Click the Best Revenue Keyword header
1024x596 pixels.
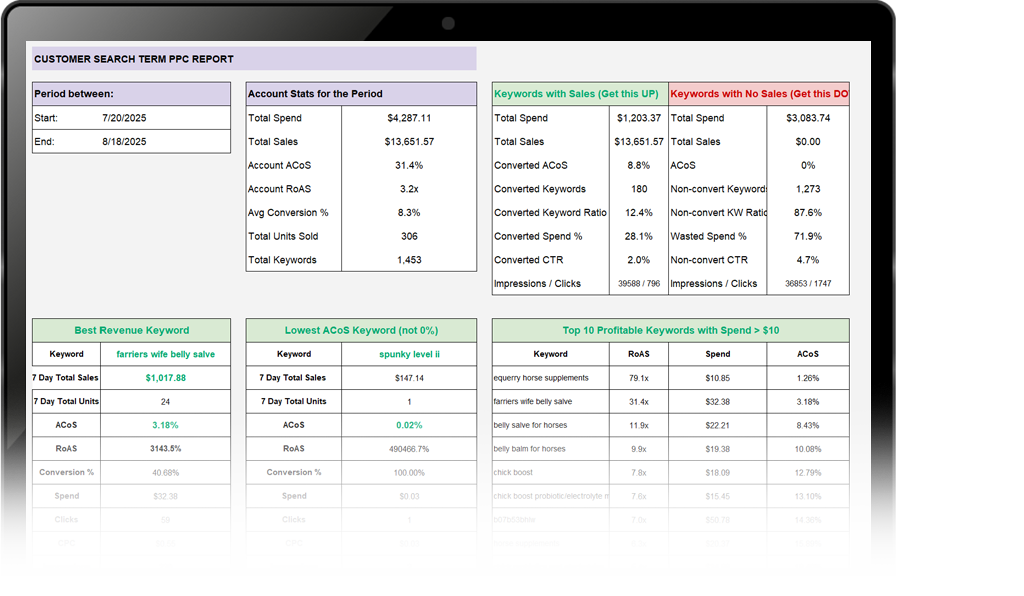coord(131,330)
